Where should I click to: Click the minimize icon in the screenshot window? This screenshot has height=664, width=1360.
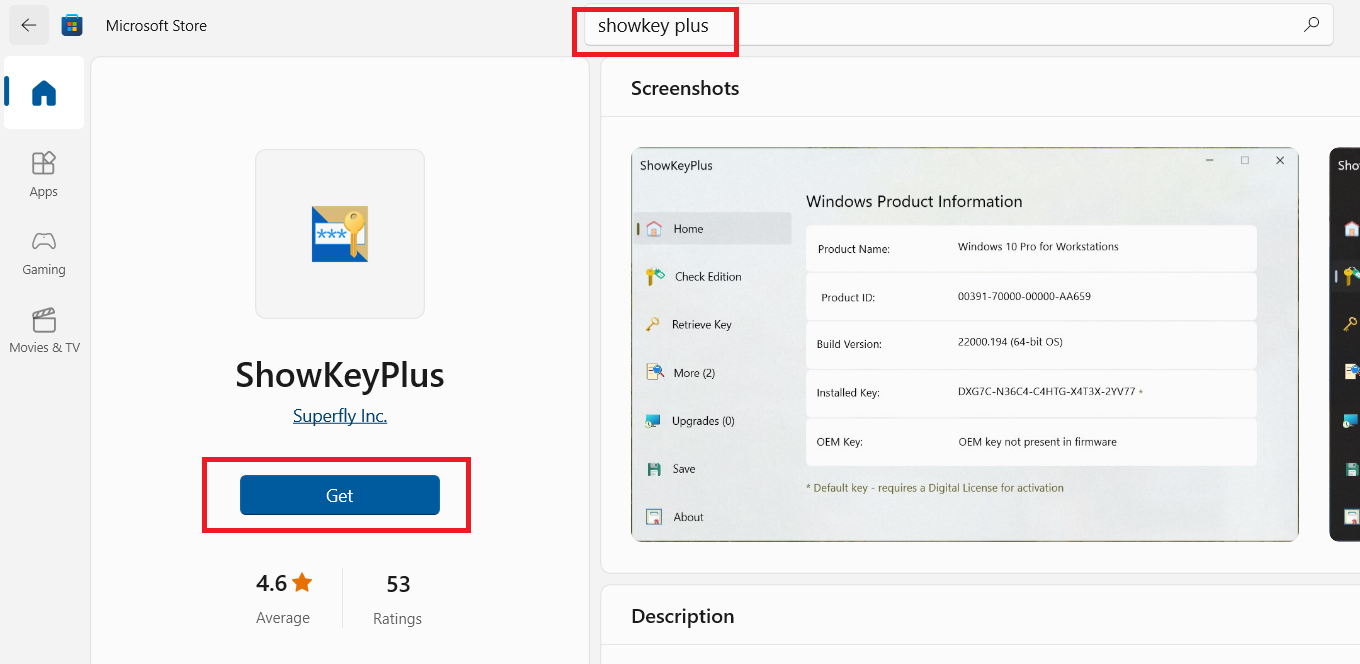[x=1210, y=161]
